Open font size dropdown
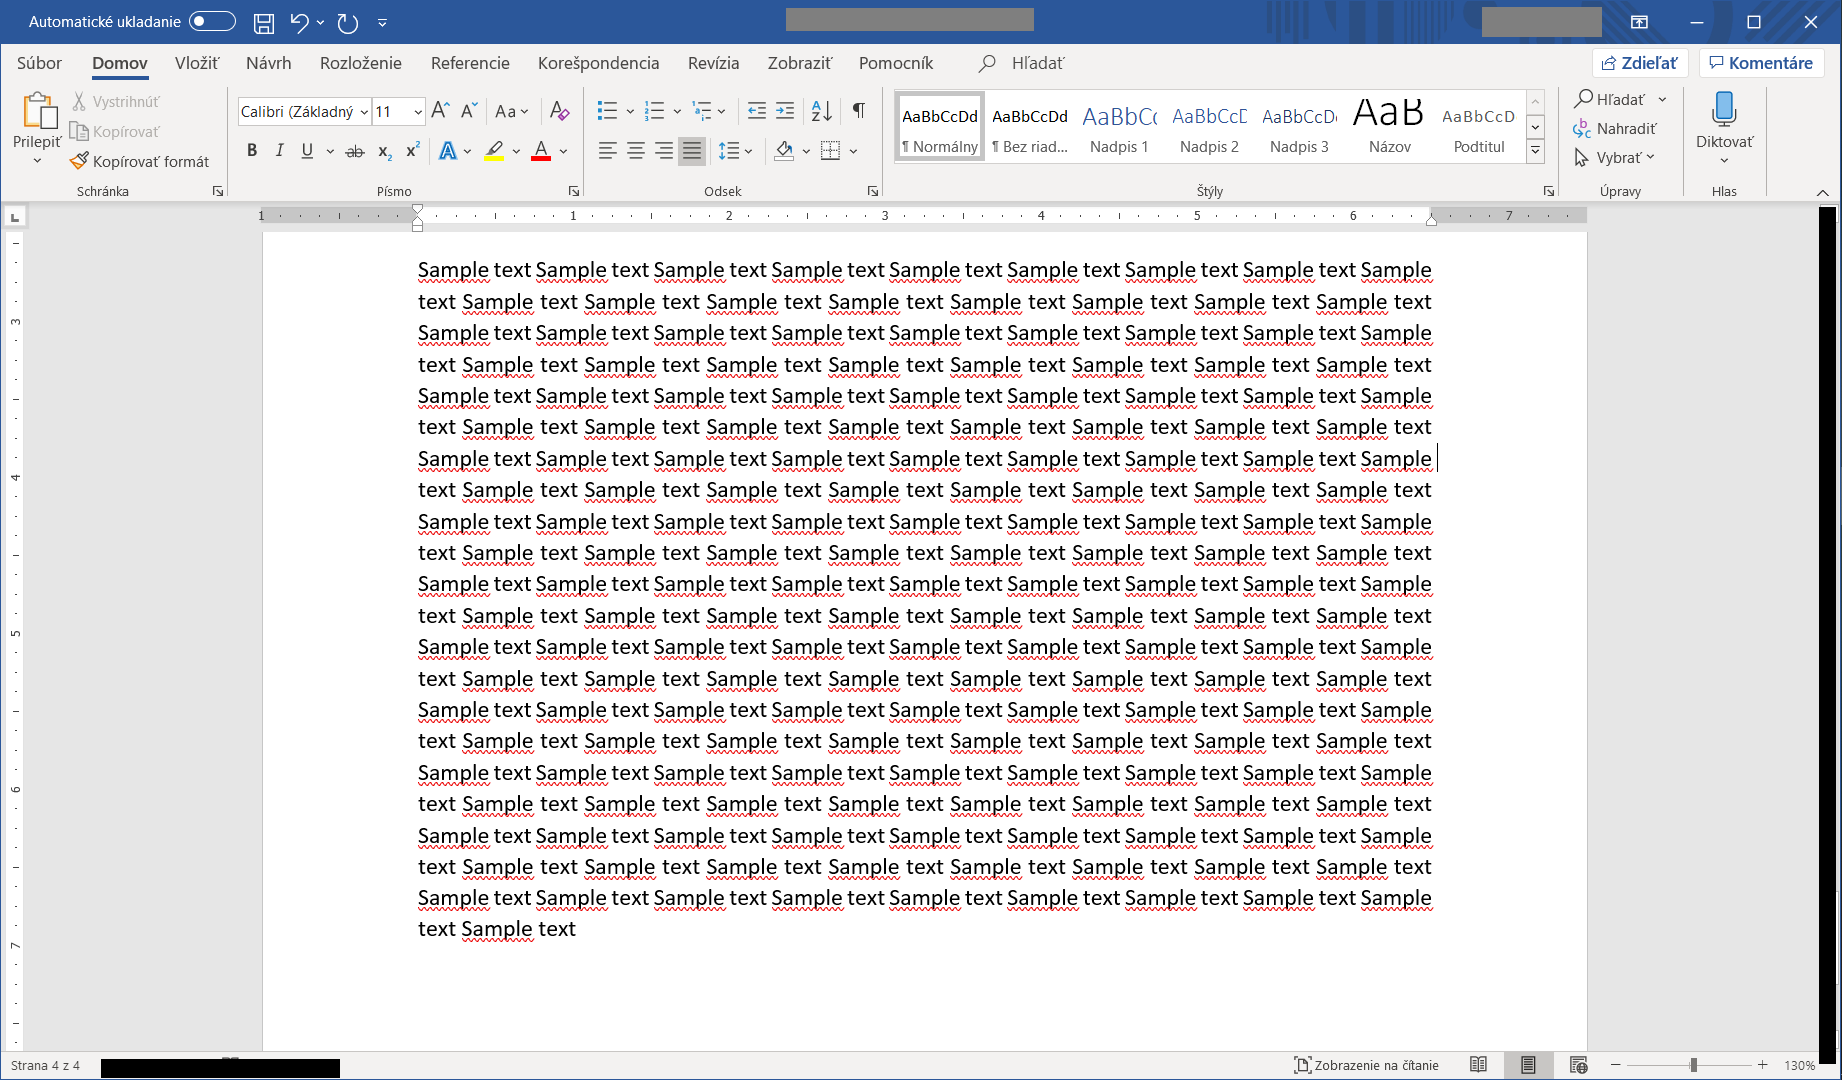This screenshot has width=1842, height=1080. [x=418, y=112]
